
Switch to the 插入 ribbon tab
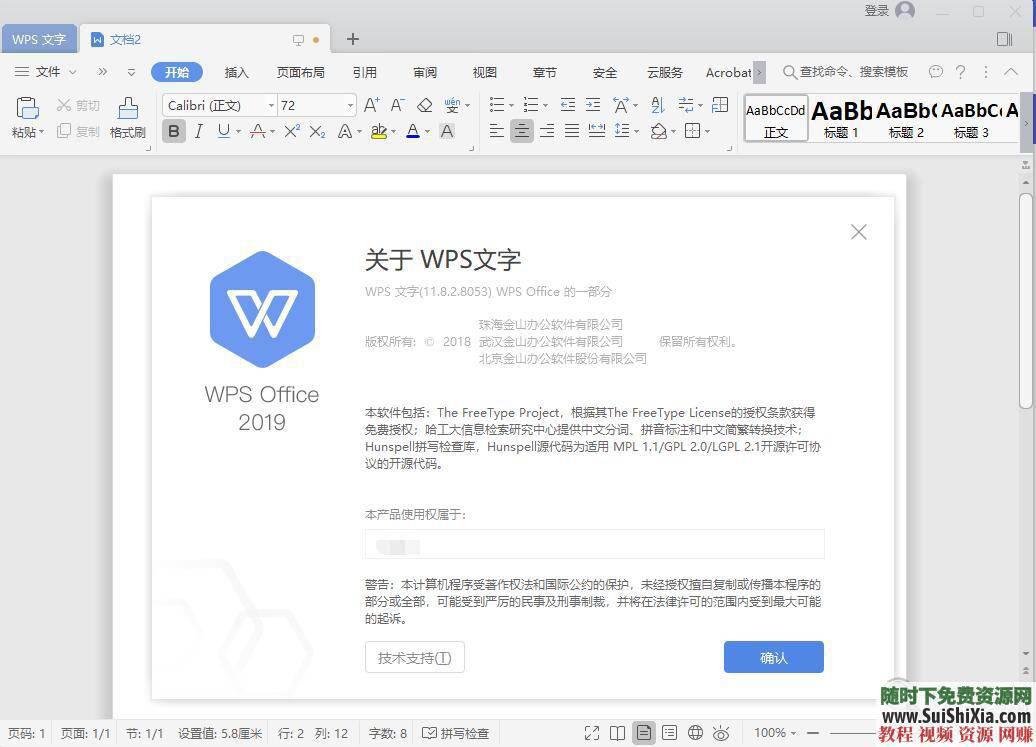[236, 72]
